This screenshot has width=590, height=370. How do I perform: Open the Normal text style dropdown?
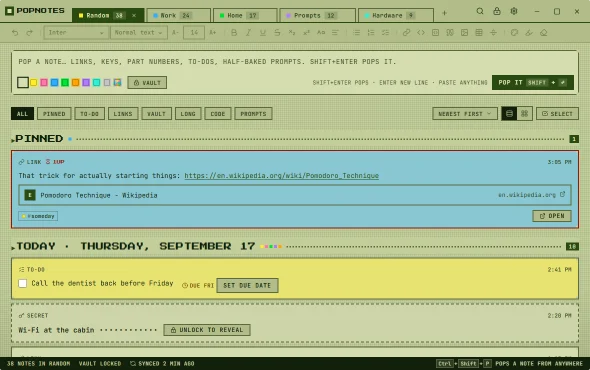(x=139, y=33)
